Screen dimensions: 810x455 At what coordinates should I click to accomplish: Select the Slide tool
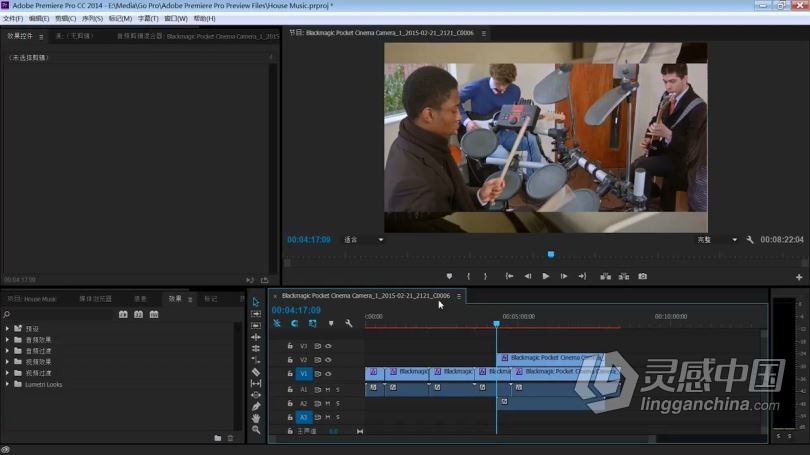tap(256, 395)
